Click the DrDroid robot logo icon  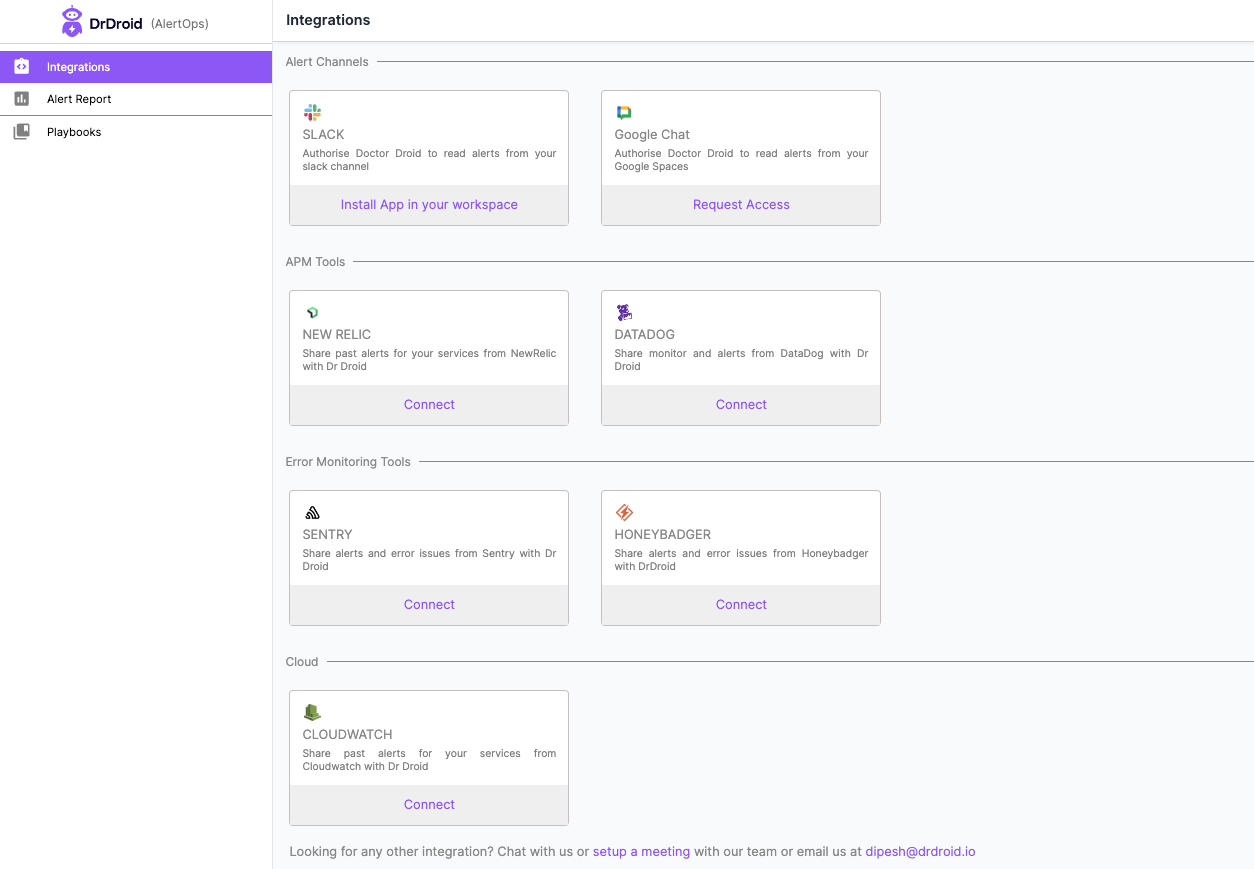(x=72, y=21)
